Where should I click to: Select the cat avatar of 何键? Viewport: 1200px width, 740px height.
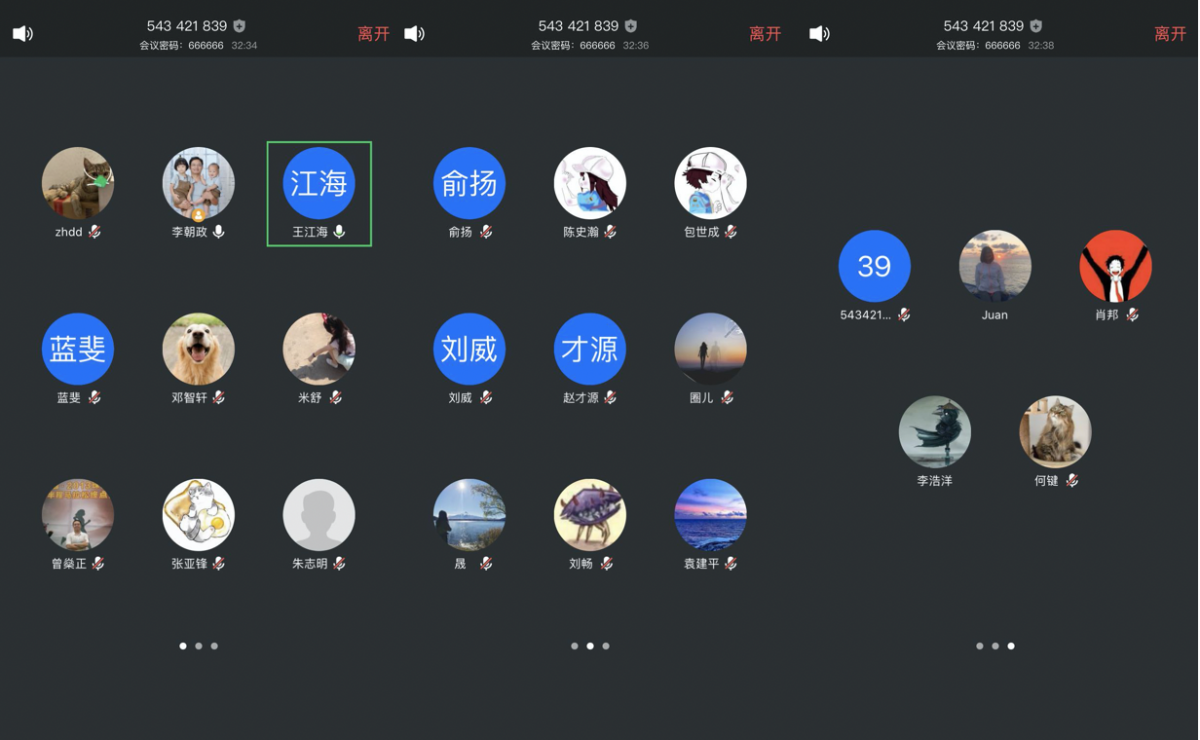(1055, 432)
